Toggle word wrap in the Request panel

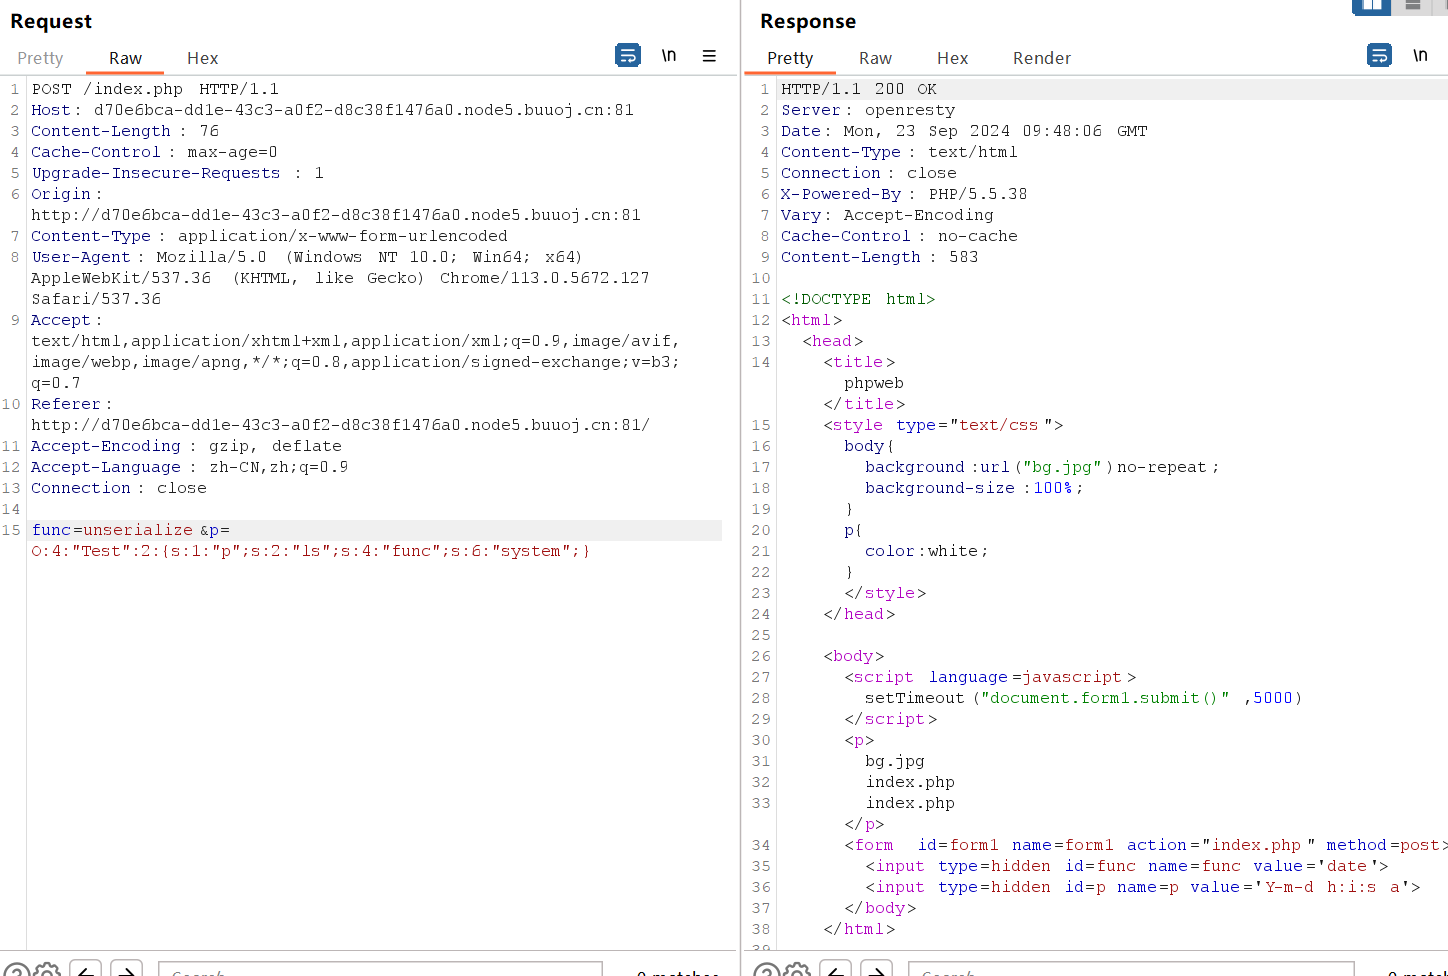tap(627, 56)
